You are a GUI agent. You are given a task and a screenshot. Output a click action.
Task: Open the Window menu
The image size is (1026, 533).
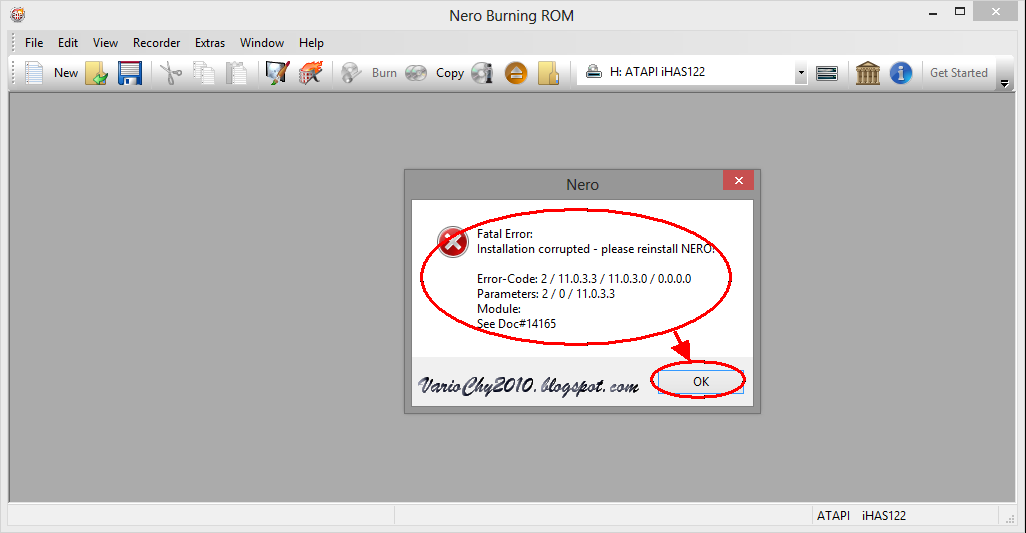point(262,43)
